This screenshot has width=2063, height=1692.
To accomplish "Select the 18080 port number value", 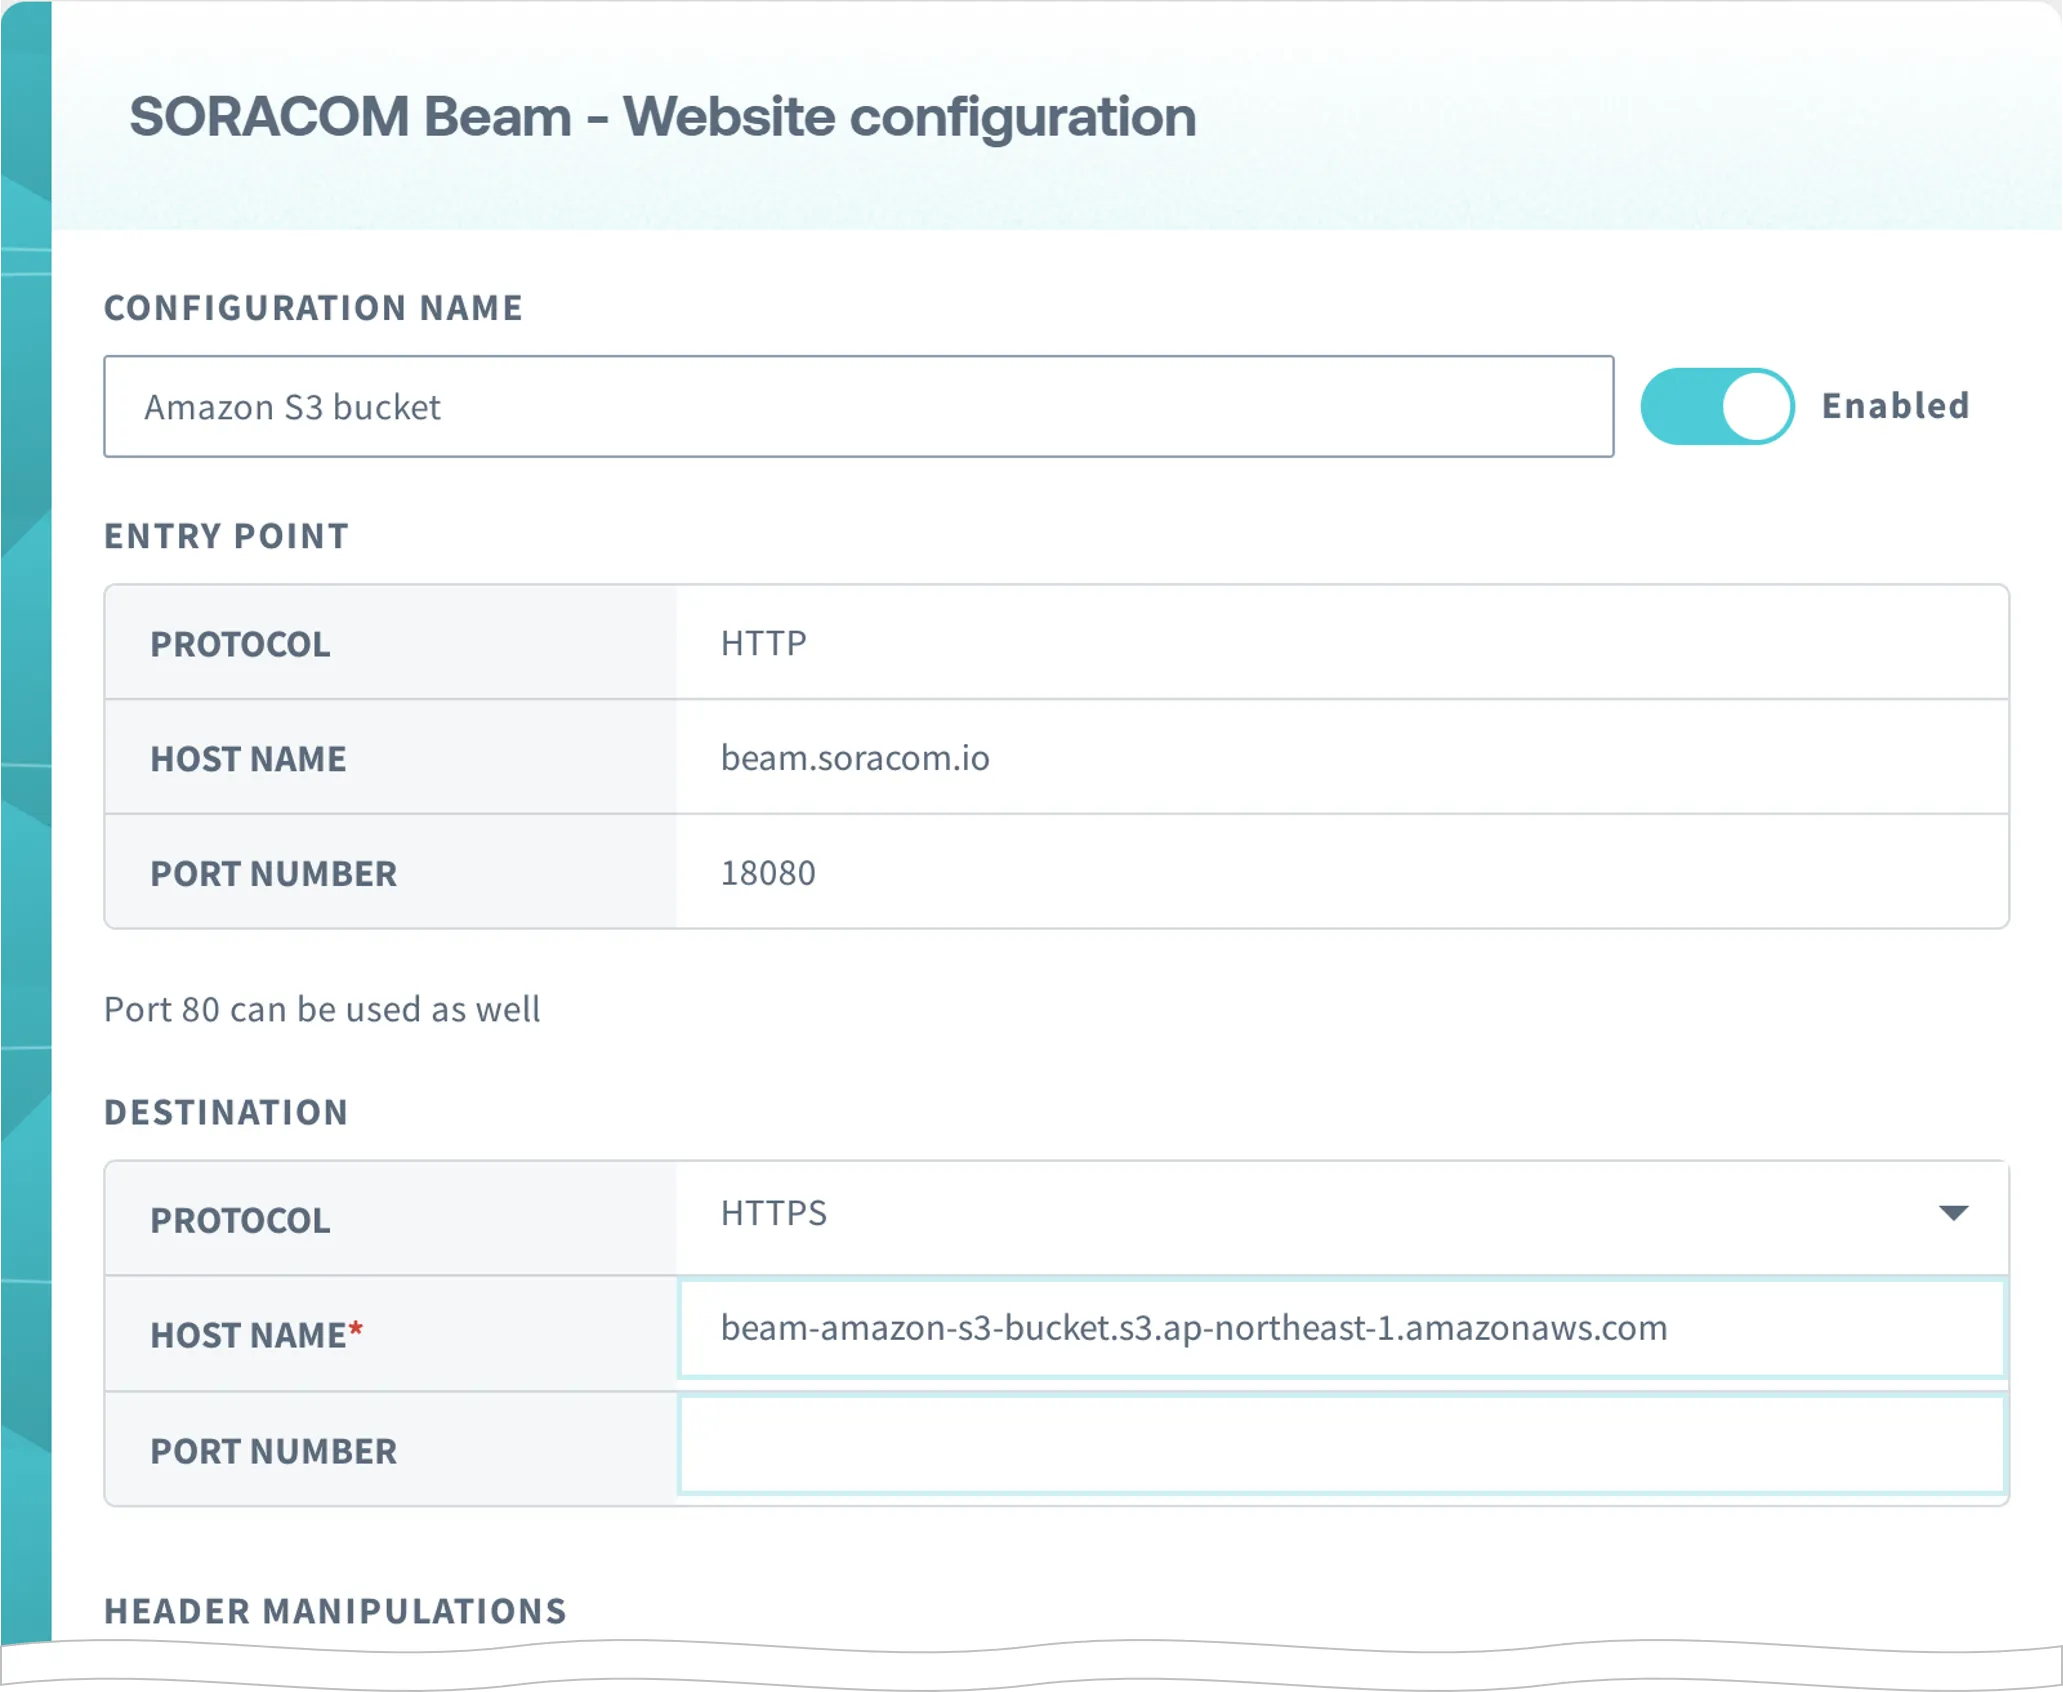I will coord(768,873).
